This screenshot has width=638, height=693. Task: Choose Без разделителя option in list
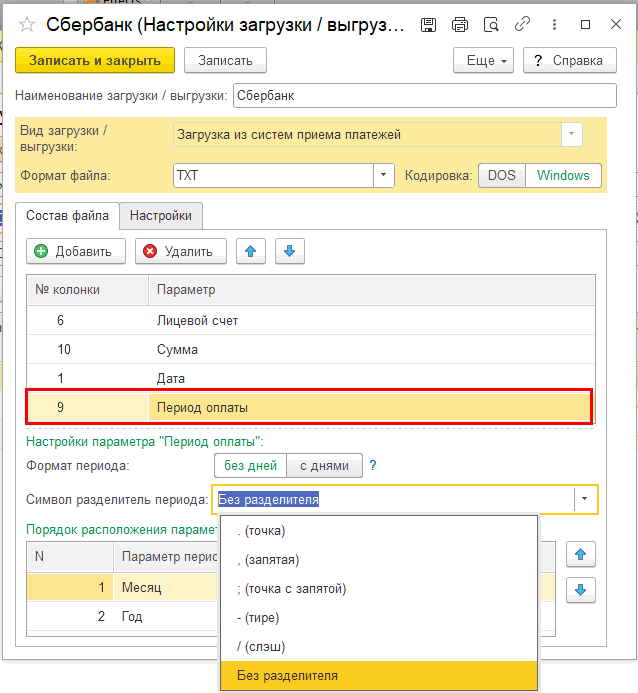pyautogui.click(x=379, y=675)
